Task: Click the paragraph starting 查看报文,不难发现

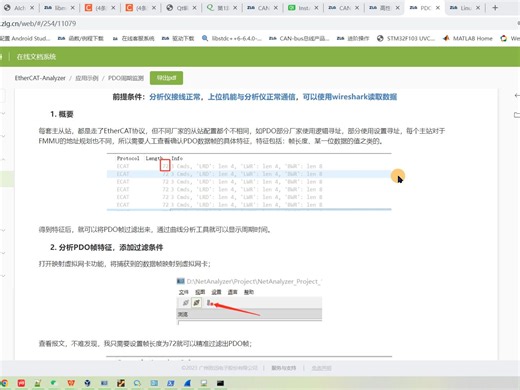Action: pos(145,343)
